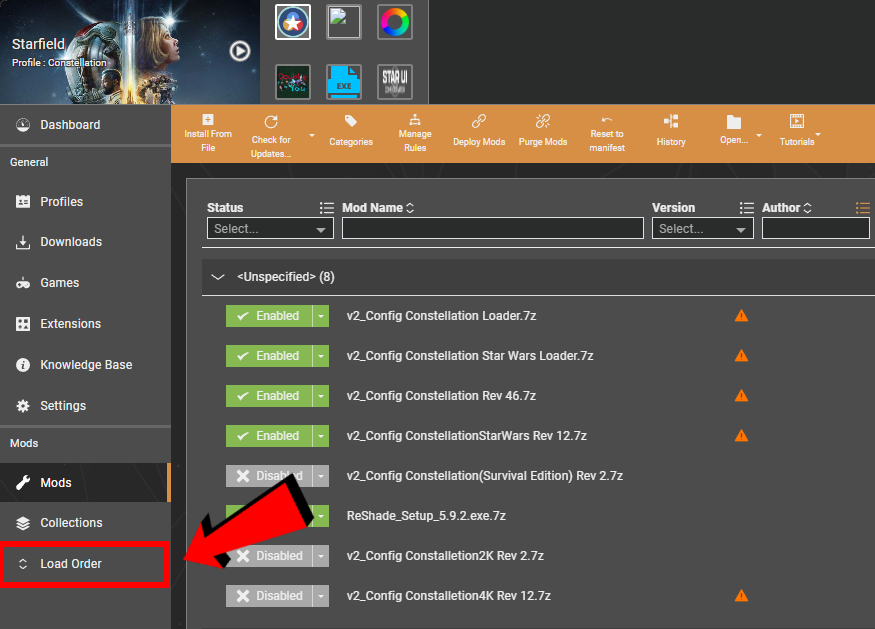Open Load Order in the sidebar
Screen dimensions: 875x629
point(85,564)
